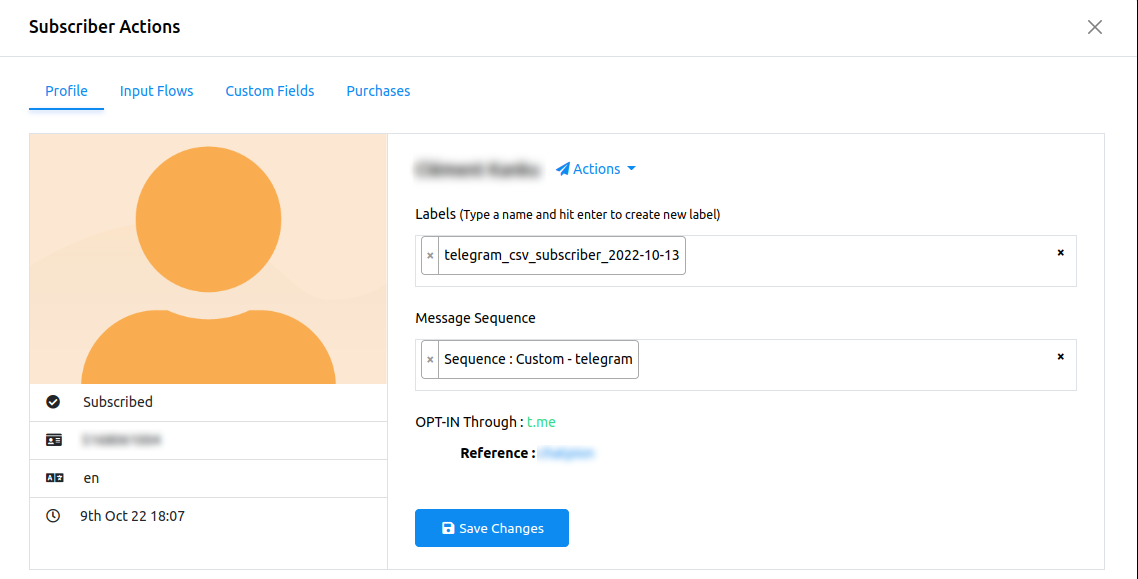Image resolution: width=1138 pixels, height=579 pixels.
Task: Click the paper plane icon next to Actions
Action: pos(562,168)
